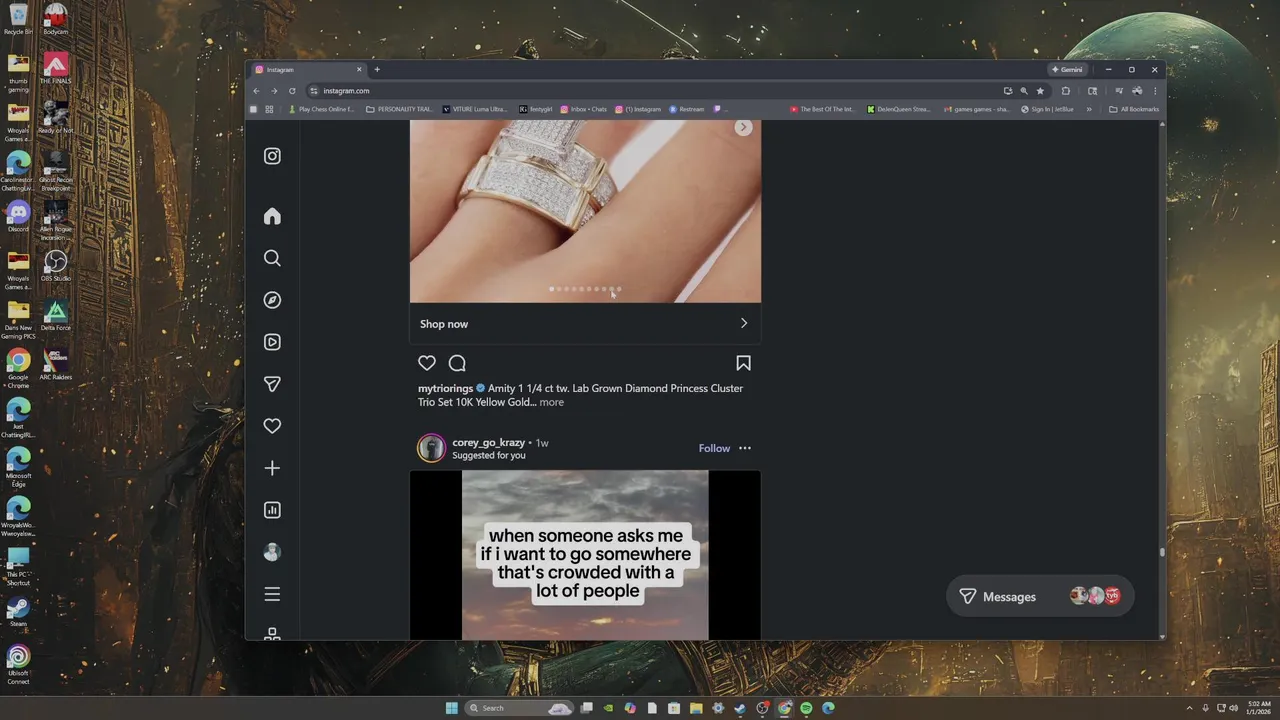Select Delta Force desktop shortcut
The image size is (1280, 720).
[56, 315]
